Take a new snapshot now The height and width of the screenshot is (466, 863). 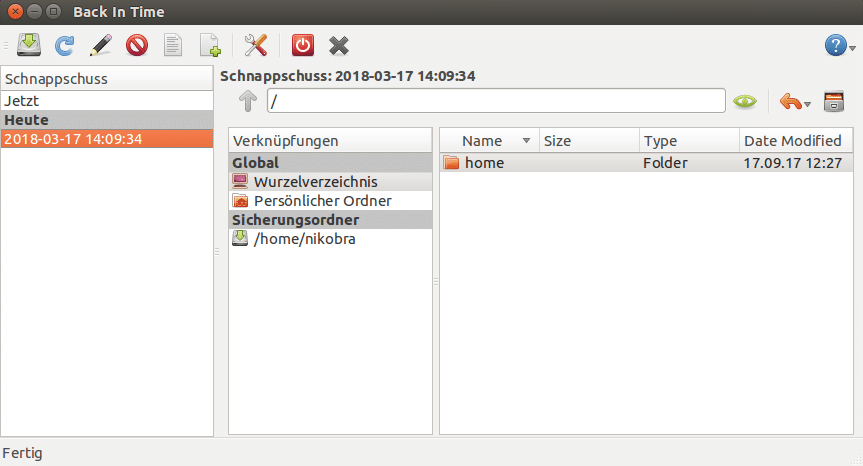[29, 45]
